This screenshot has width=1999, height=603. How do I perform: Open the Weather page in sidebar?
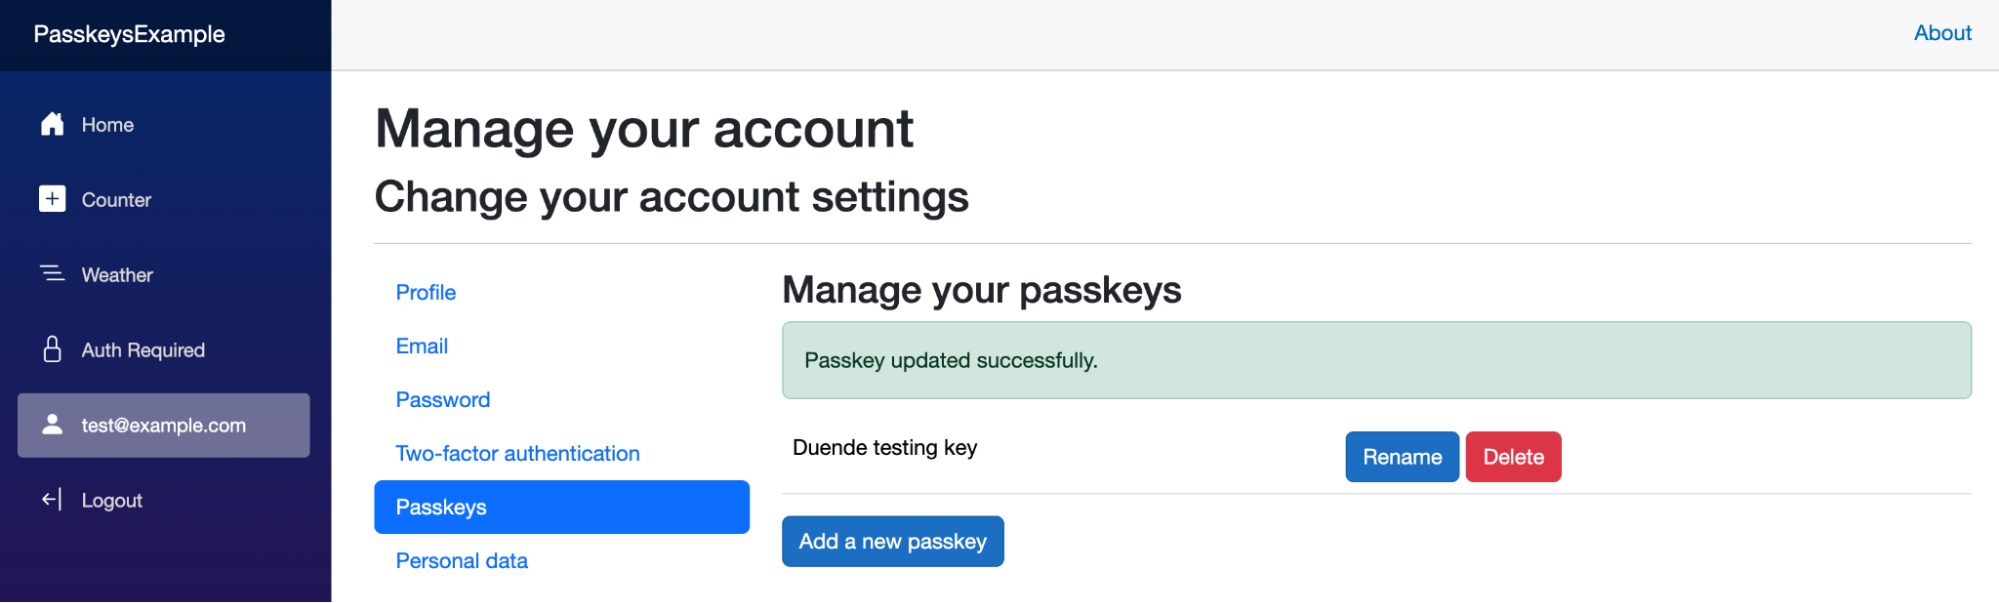pos(117,275)
